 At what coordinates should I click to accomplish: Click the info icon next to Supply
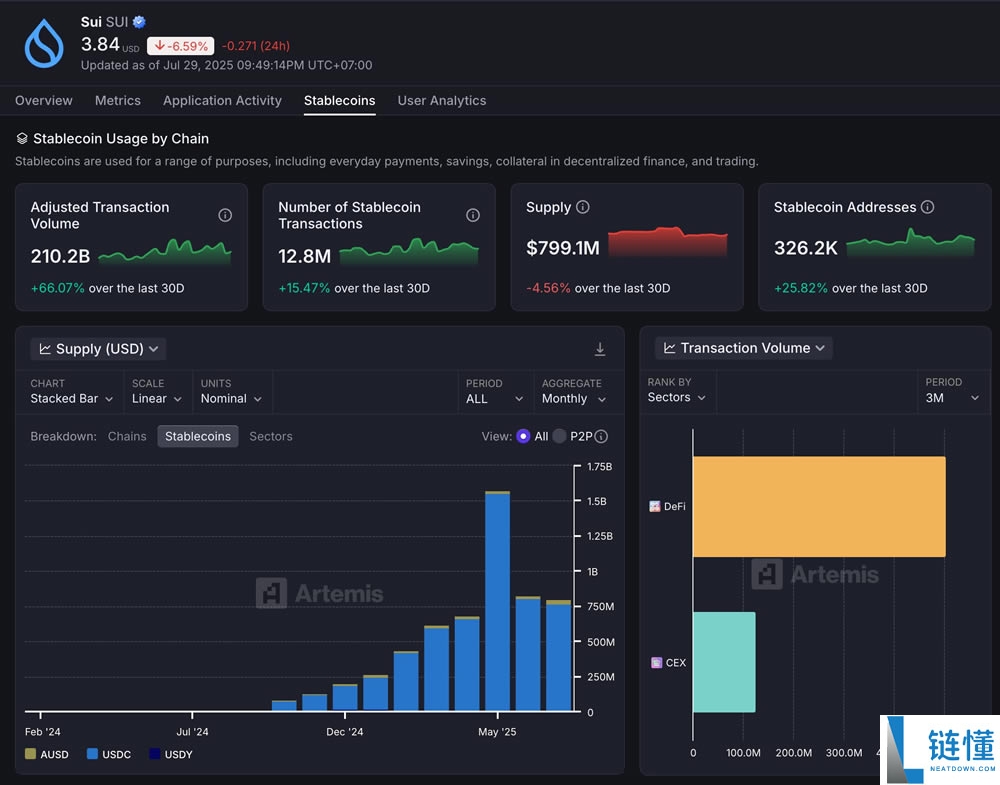point(583,207)
